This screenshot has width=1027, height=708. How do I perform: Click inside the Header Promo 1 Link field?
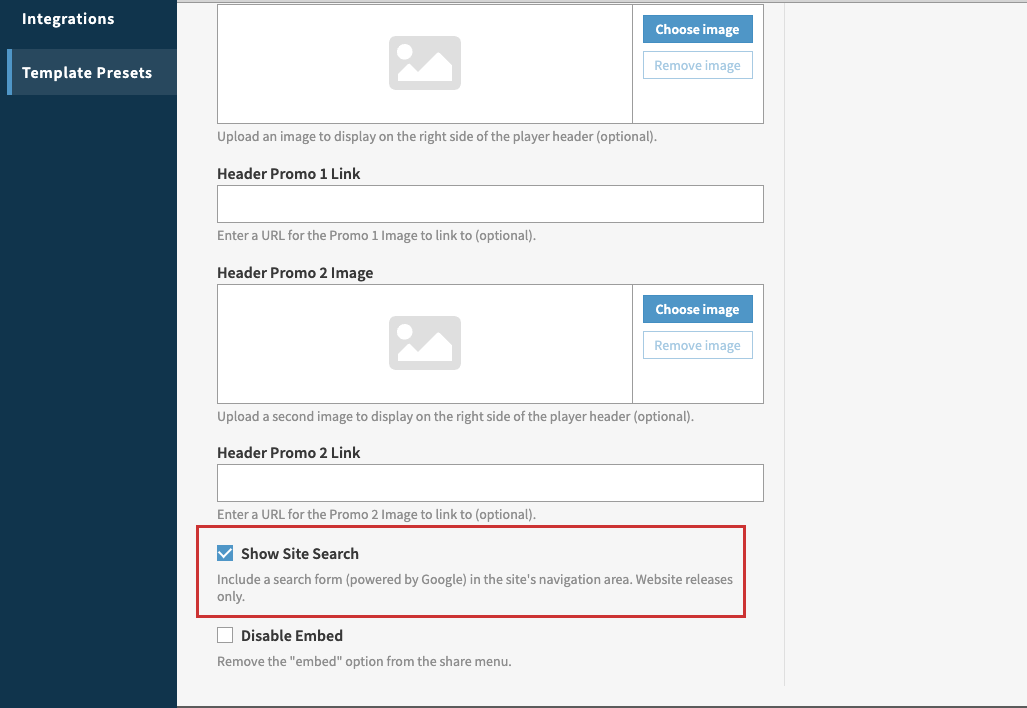click(490, 203)
